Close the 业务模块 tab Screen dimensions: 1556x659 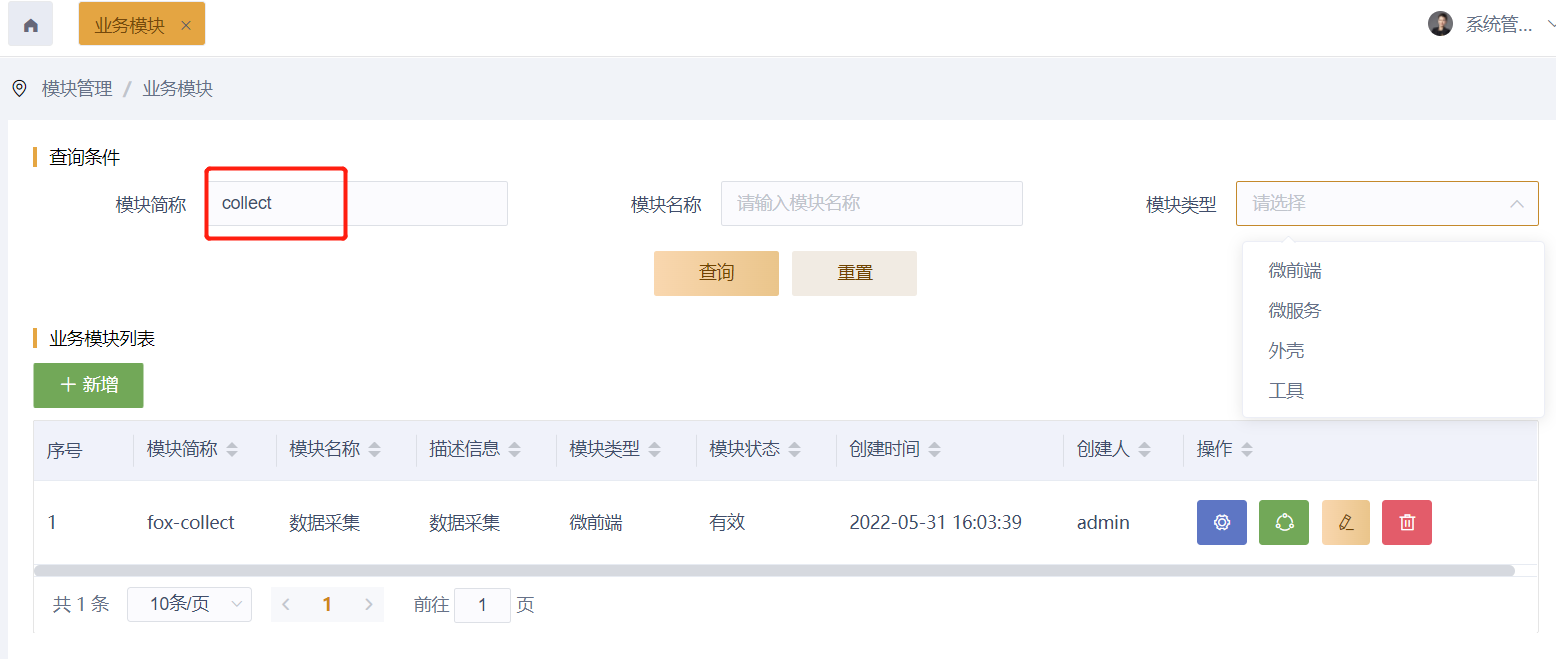[186, 26]
